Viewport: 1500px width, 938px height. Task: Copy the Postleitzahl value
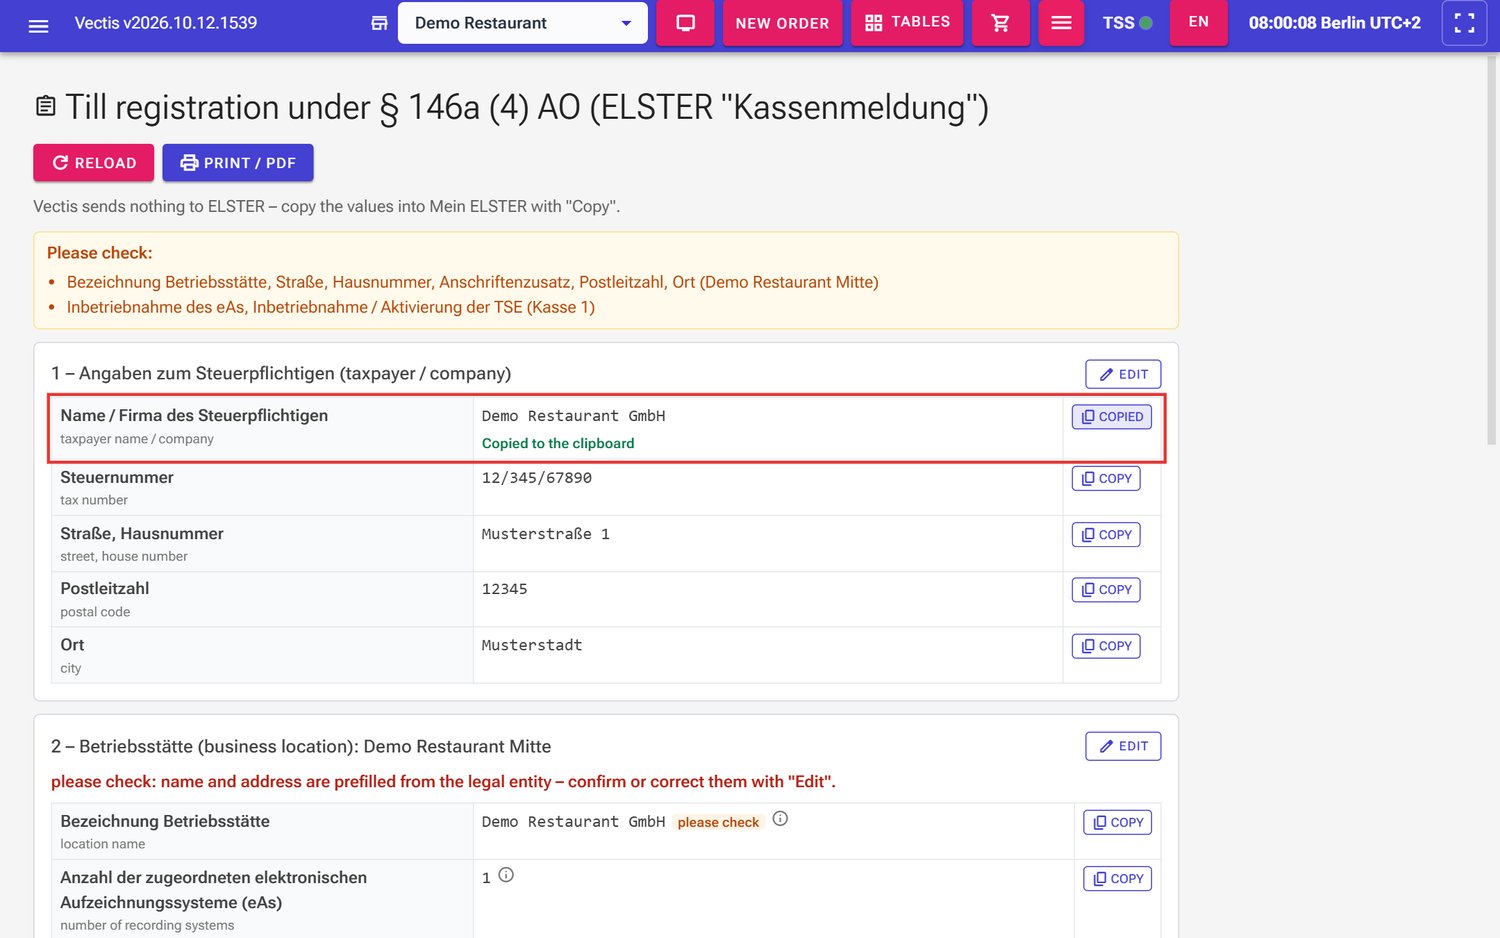[x=1106, y=590]
